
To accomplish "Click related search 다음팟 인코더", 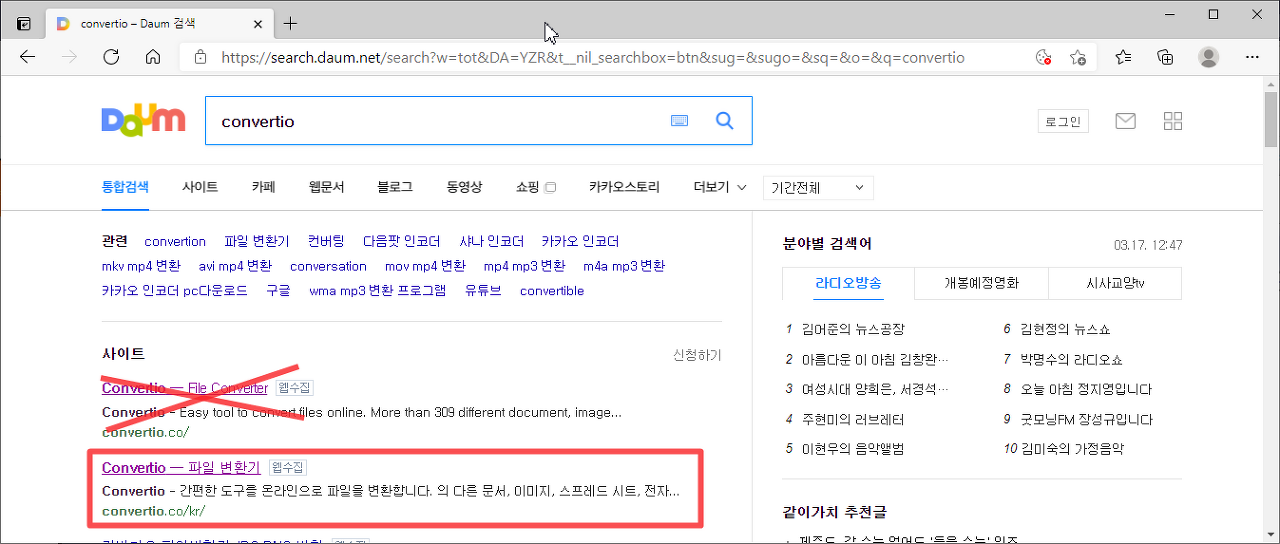I will point(402,241).
